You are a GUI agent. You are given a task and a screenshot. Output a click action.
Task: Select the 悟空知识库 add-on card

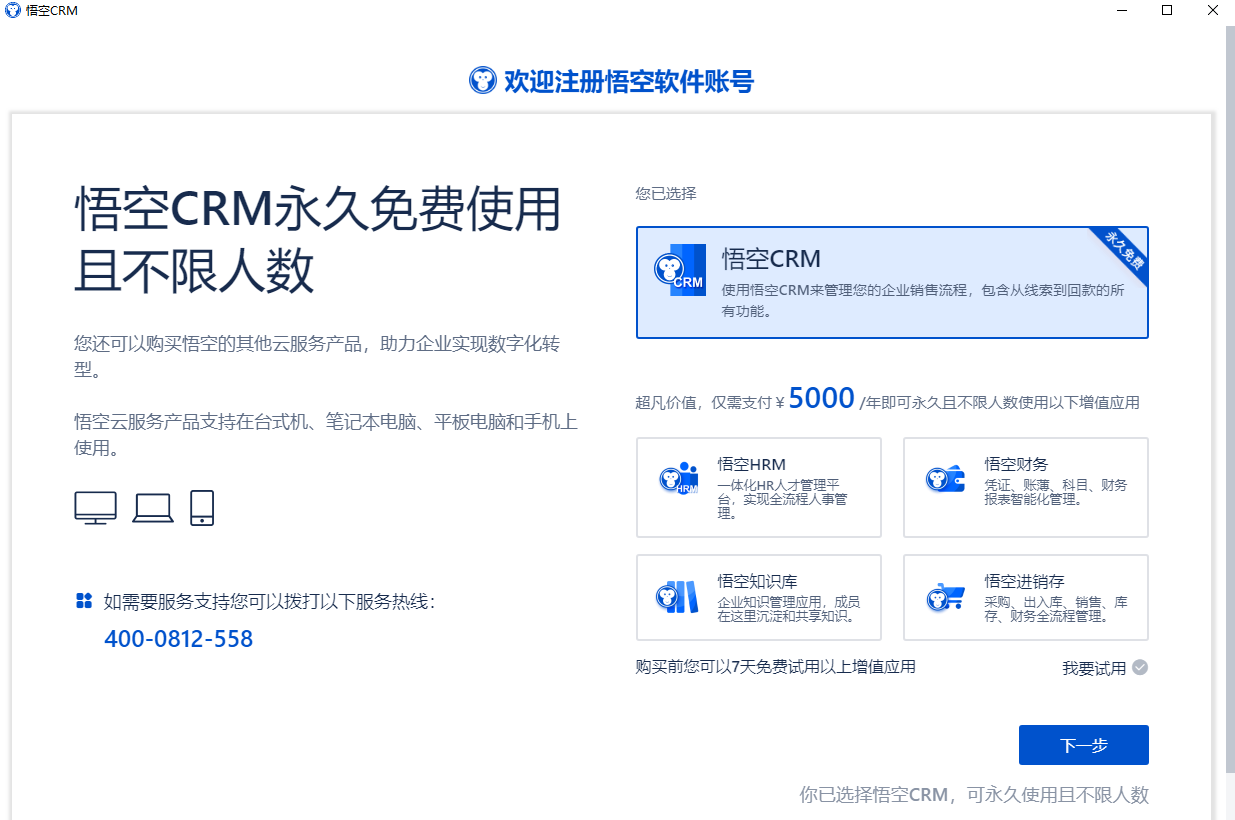759,597
